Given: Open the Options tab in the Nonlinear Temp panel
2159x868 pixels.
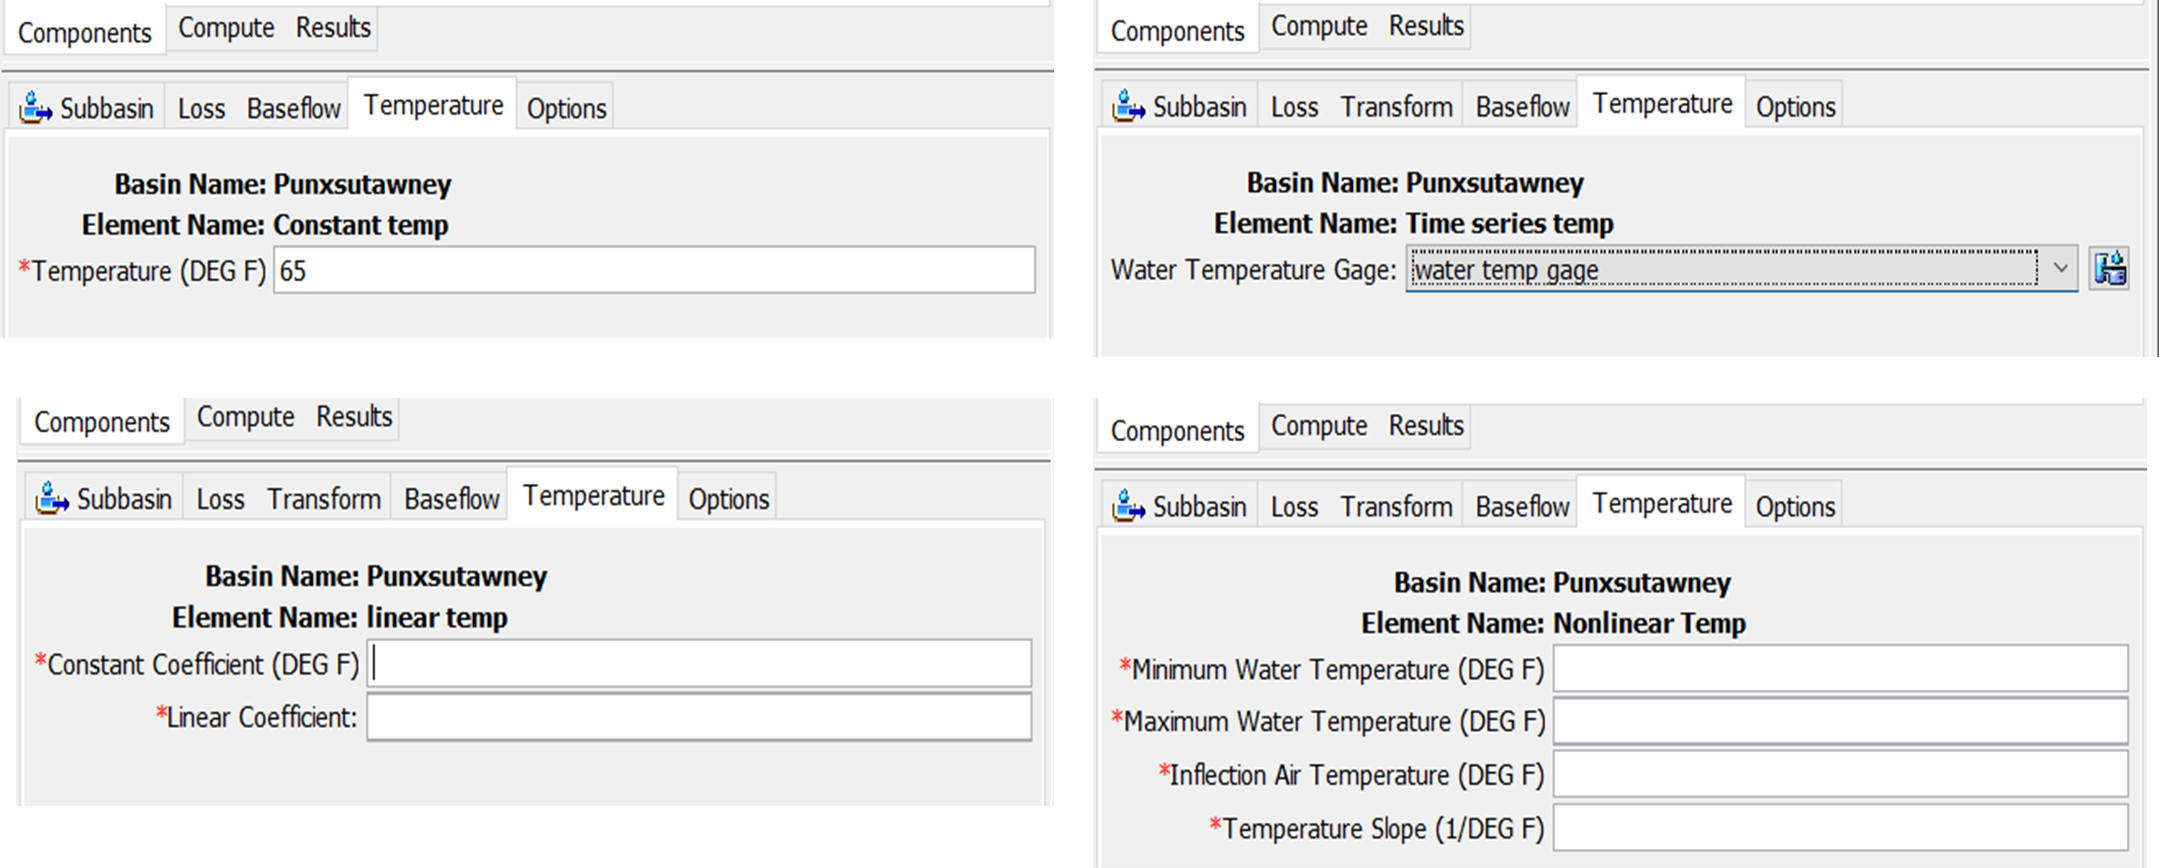Looking at the screenshot, I should [1795, 506].
